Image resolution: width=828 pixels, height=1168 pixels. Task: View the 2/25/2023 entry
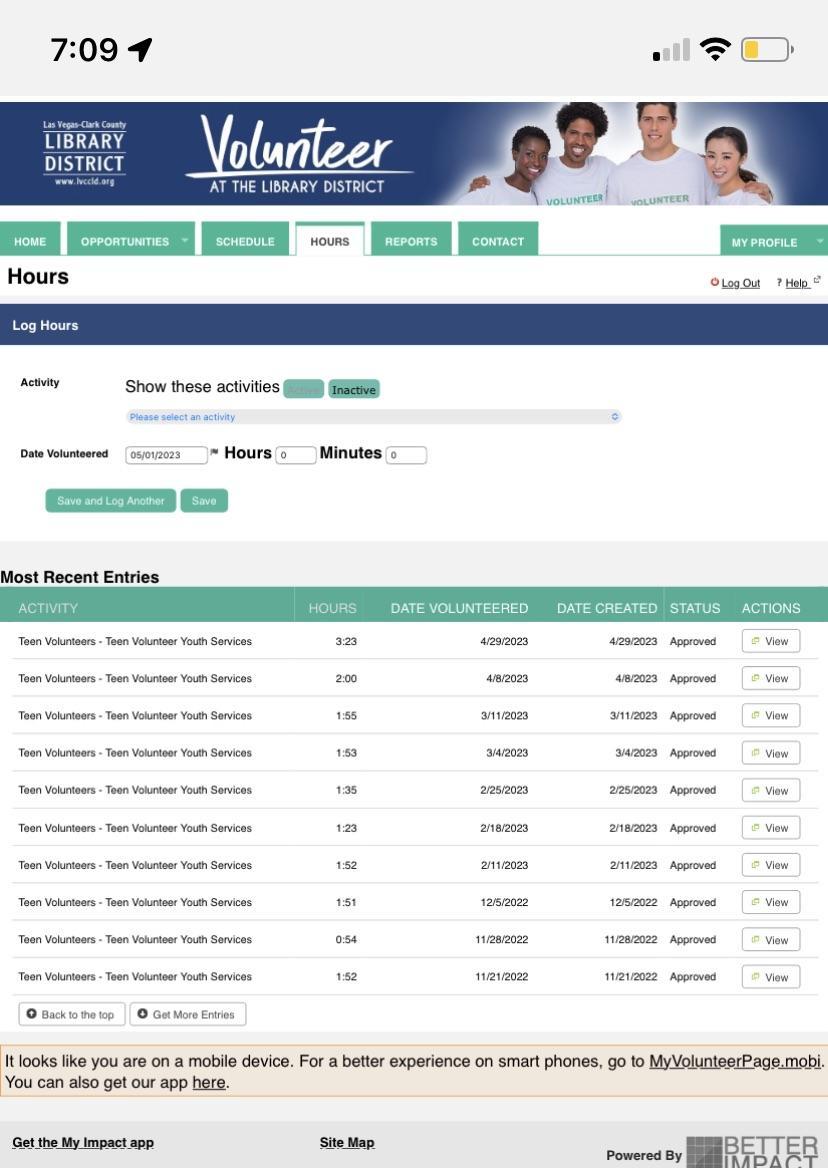pos(771,790)
